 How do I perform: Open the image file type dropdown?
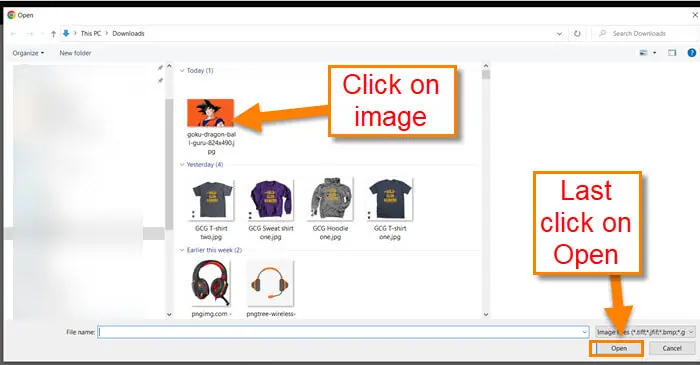pyautogui.click(x=645, y=332)
